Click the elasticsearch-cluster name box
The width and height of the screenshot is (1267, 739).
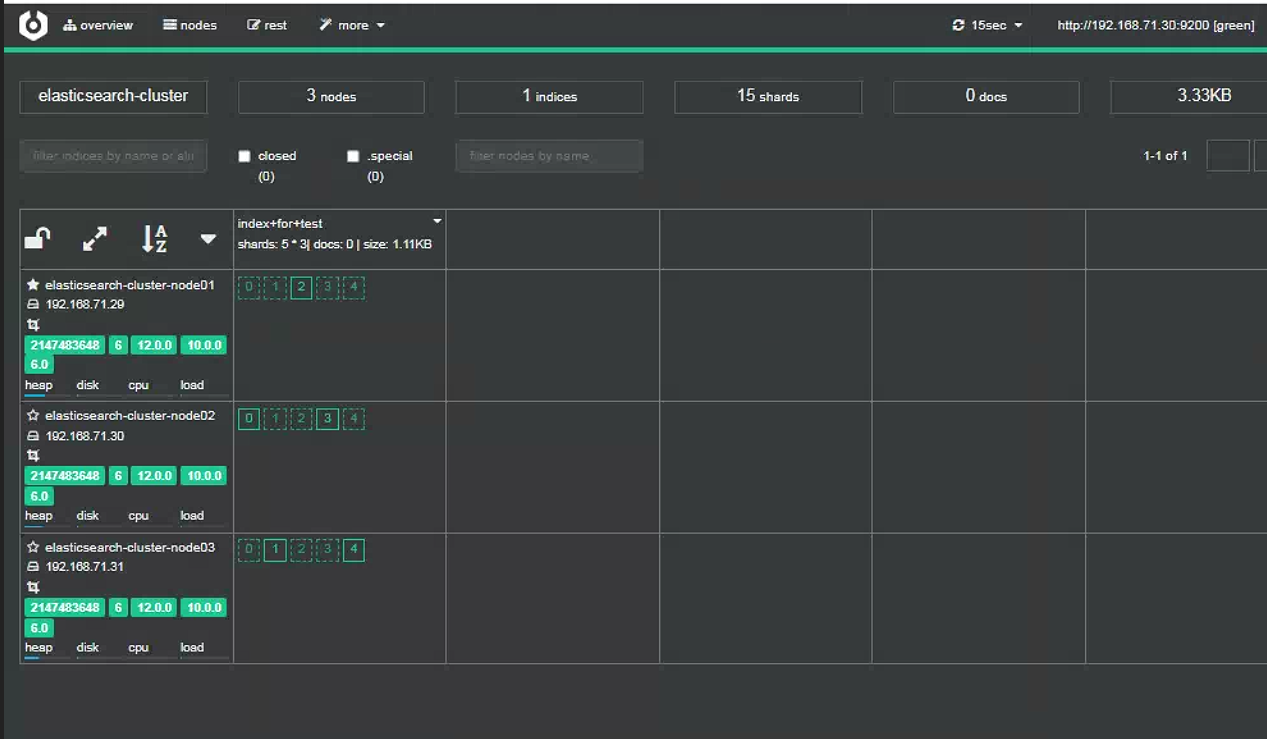tap(113, 96)
